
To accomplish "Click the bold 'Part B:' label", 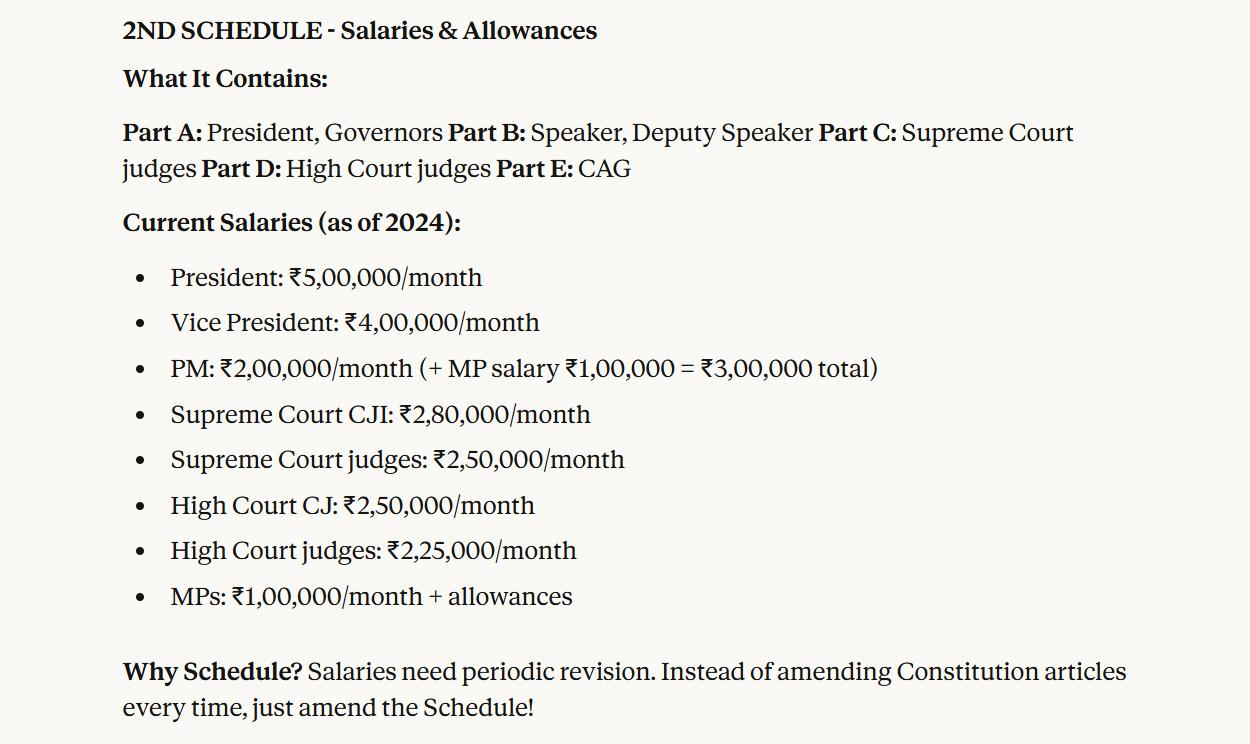I will (486, 133).
